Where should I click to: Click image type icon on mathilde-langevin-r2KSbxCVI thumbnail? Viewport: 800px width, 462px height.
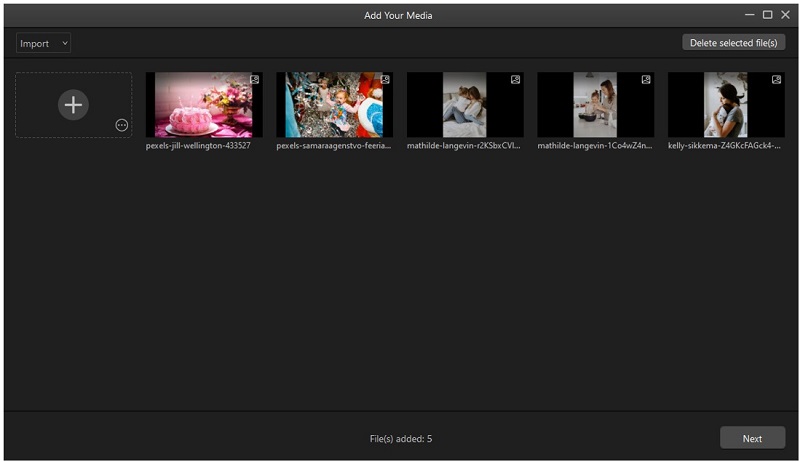(x=515, y=80)
